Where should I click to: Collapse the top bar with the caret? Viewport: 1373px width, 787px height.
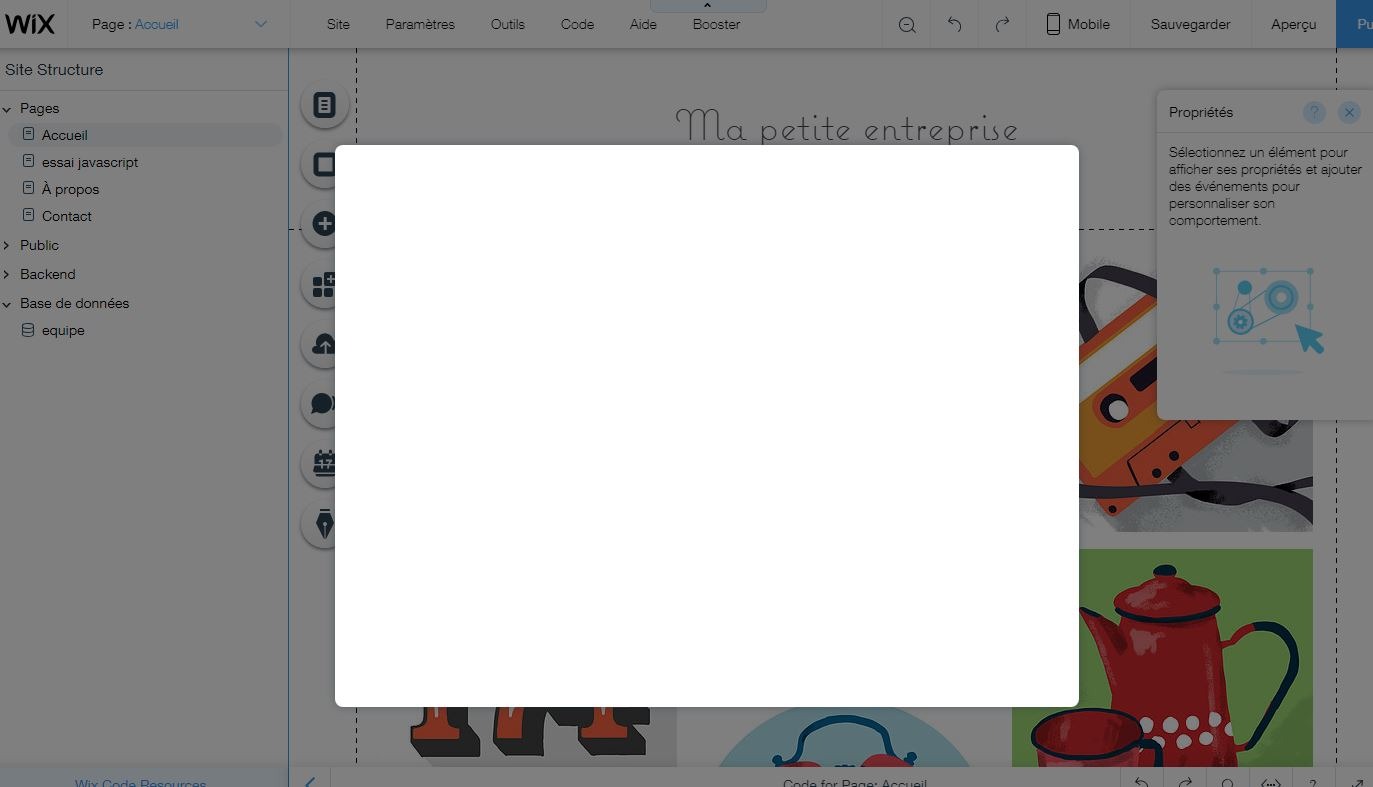[707, 6]
